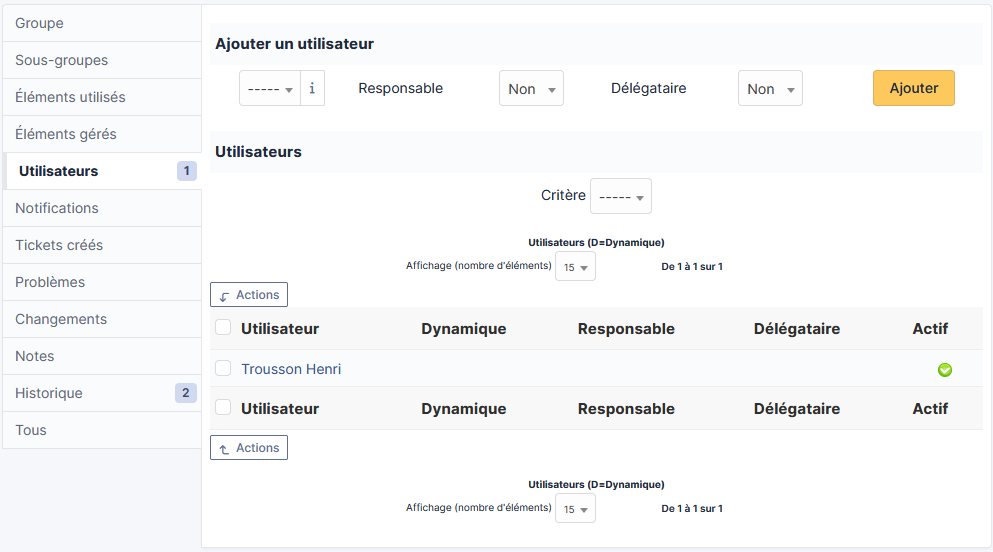Click the info icon beside user dropdown
Screen dimensions: 993x552
[x=312, y=88]
